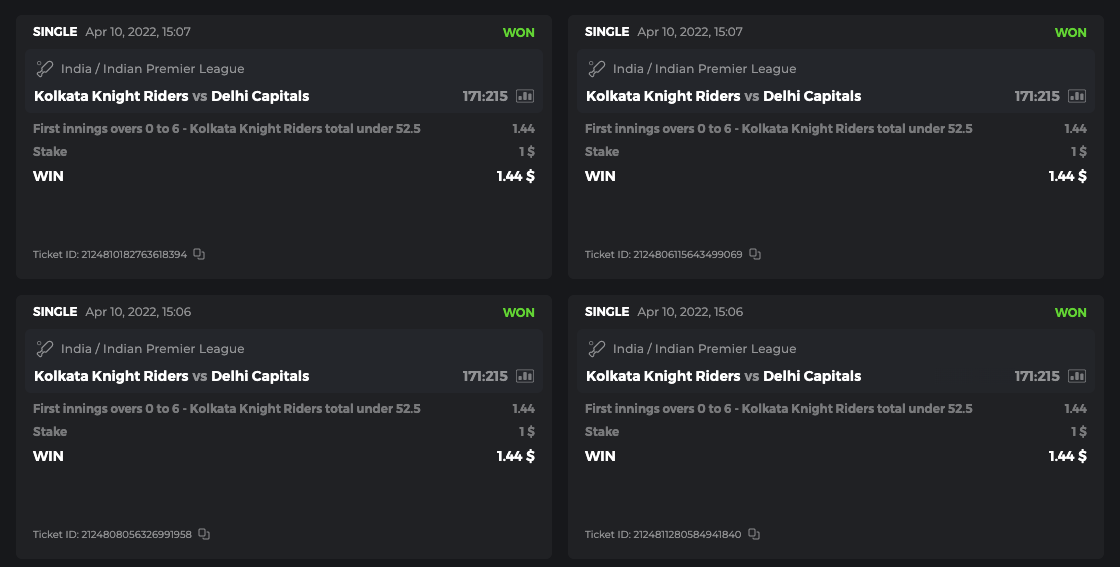Copy ticket ID ending in 991958
Image resolution: width=1120 pixels, height=567 pixels.
(x=204, y=534)
